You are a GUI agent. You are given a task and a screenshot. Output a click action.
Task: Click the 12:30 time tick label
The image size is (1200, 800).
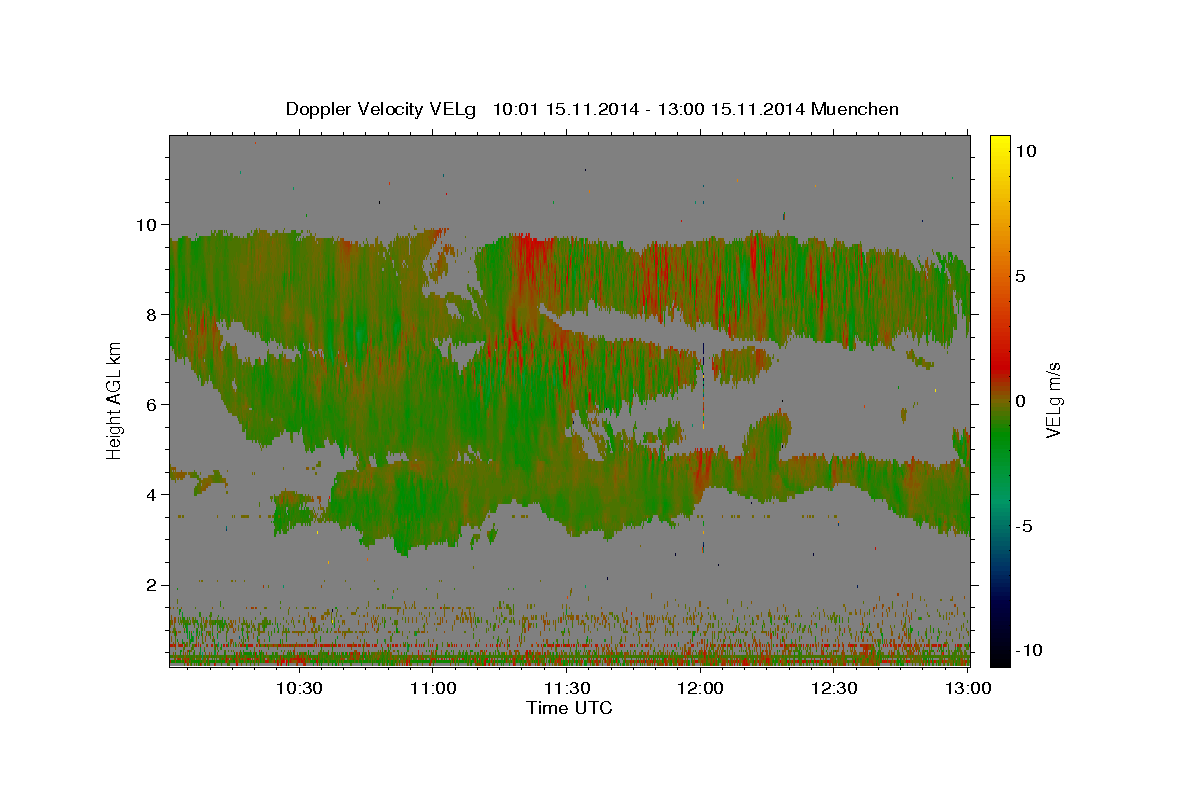835,688
